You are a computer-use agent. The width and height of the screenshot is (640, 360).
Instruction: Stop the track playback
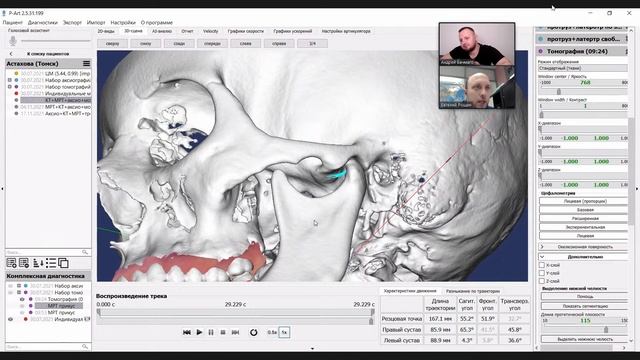pyautogui.click(x=223, y=332)
